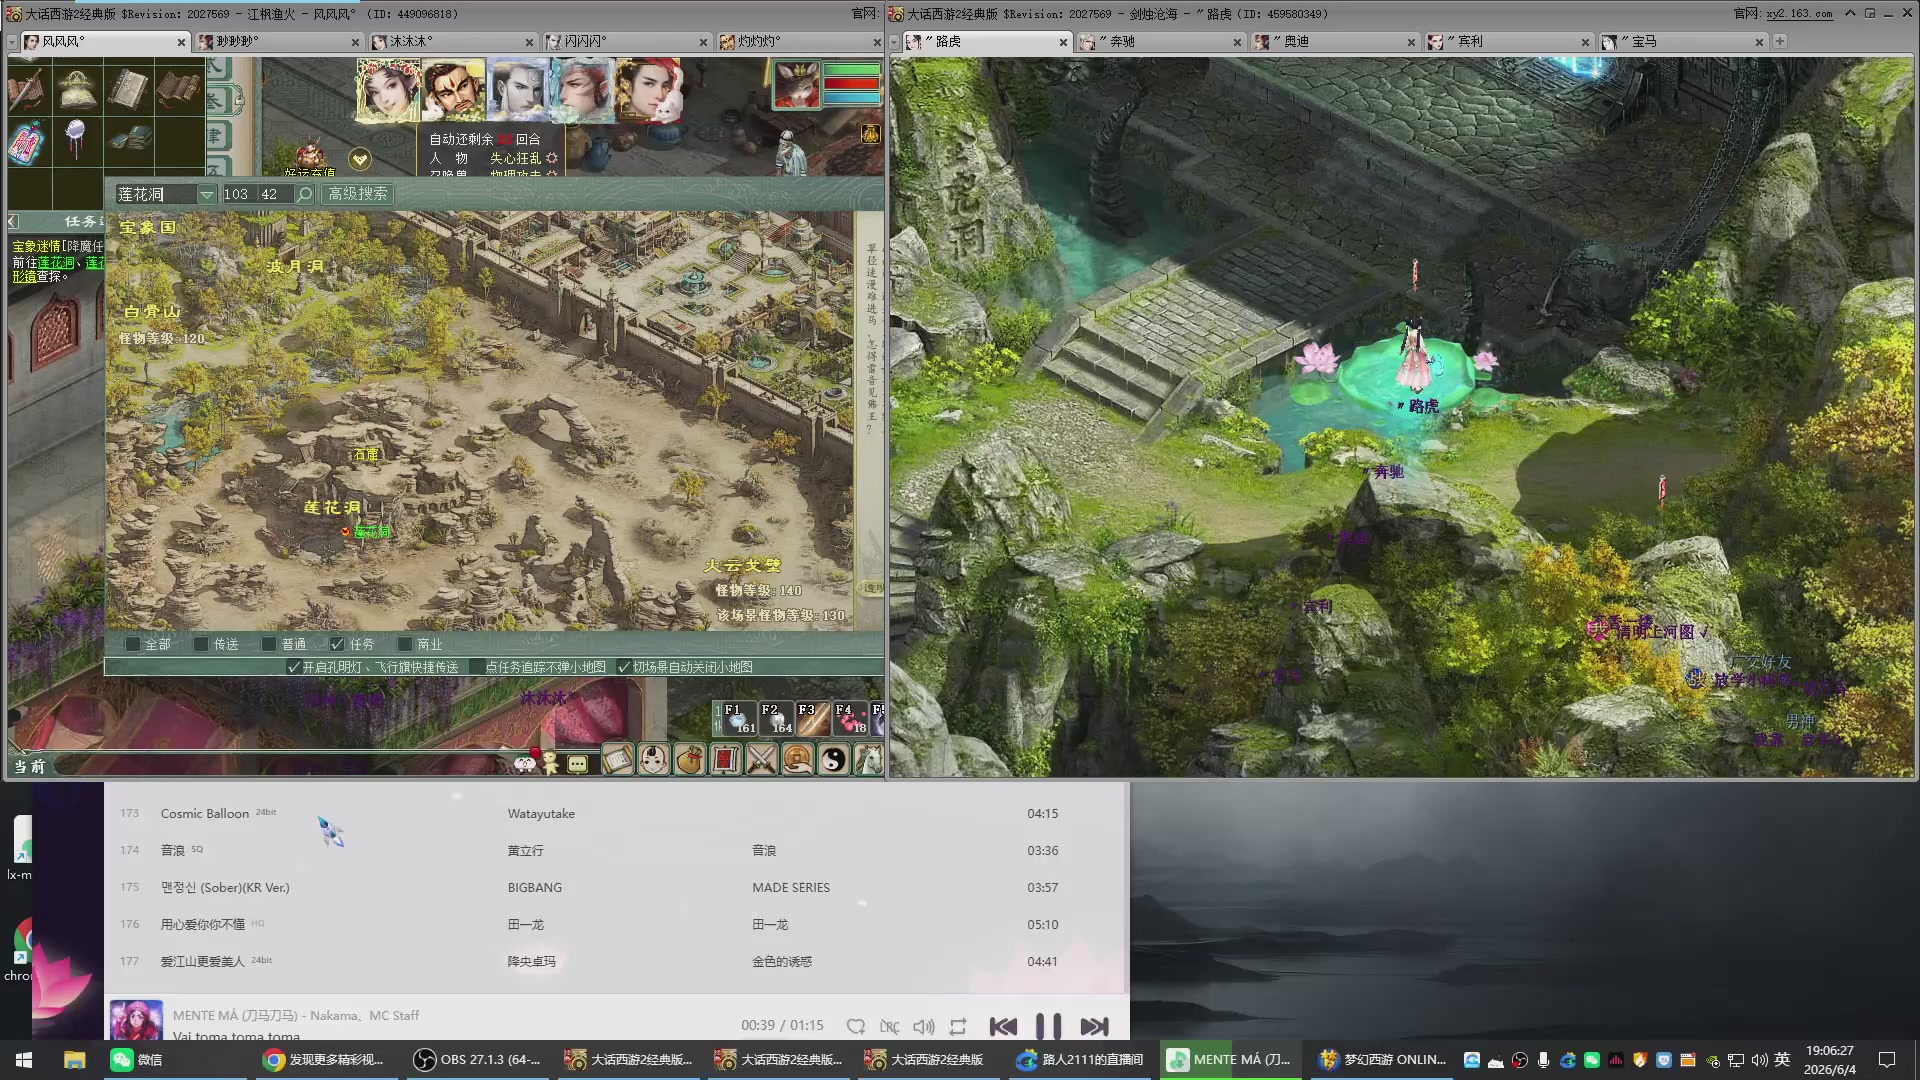The height and width of the screenshot is (1080, 1920).
Task: Toggle the 商业 map filter checkbox
Action: pos(405,644)
